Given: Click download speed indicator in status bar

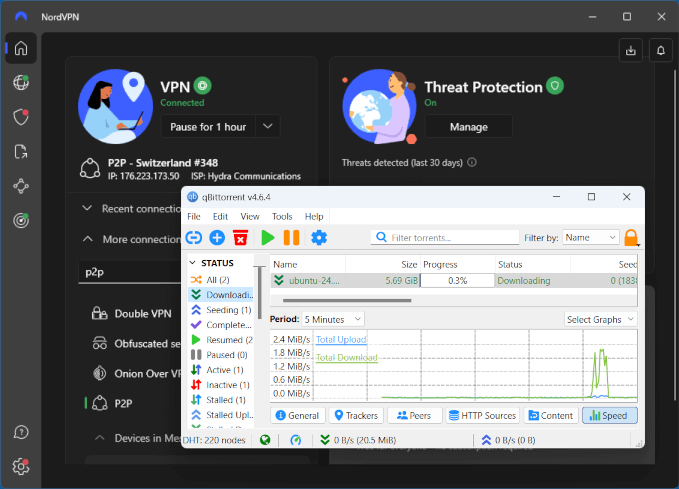Looking at the screenshot, I should (358, 440).
